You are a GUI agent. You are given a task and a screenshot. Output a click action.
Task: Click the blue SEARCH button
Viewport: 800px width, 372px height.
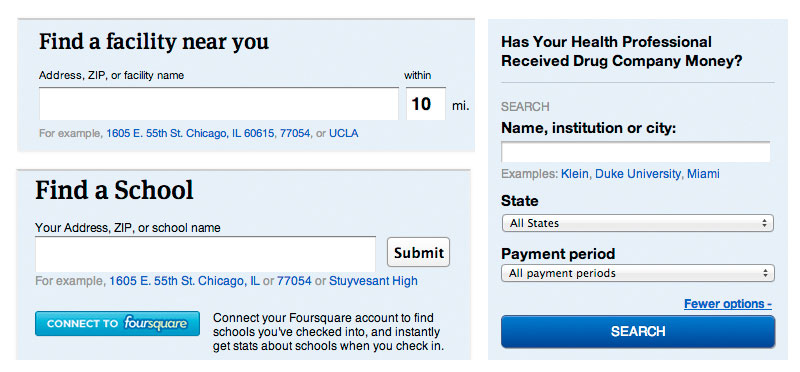[x=638, y=332]
